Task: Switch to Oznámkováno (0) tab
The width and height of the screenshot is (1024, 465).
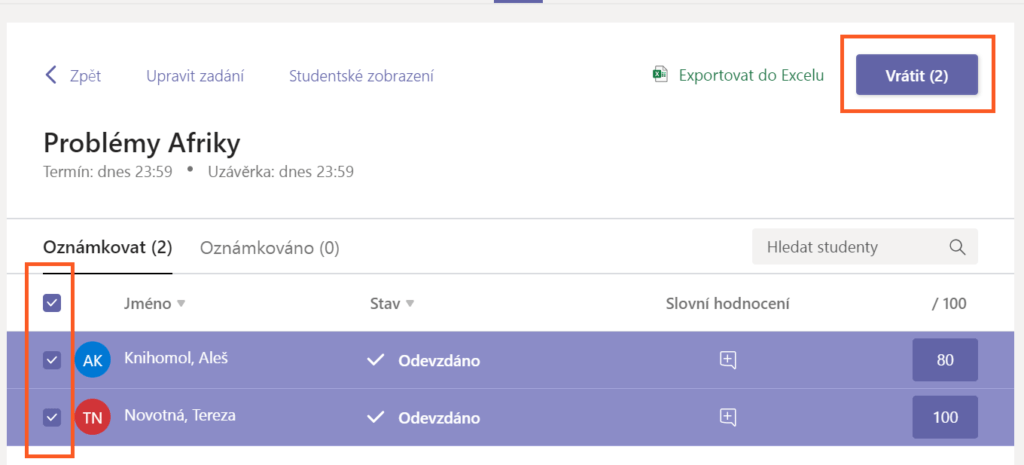Action: click(269, 247)
